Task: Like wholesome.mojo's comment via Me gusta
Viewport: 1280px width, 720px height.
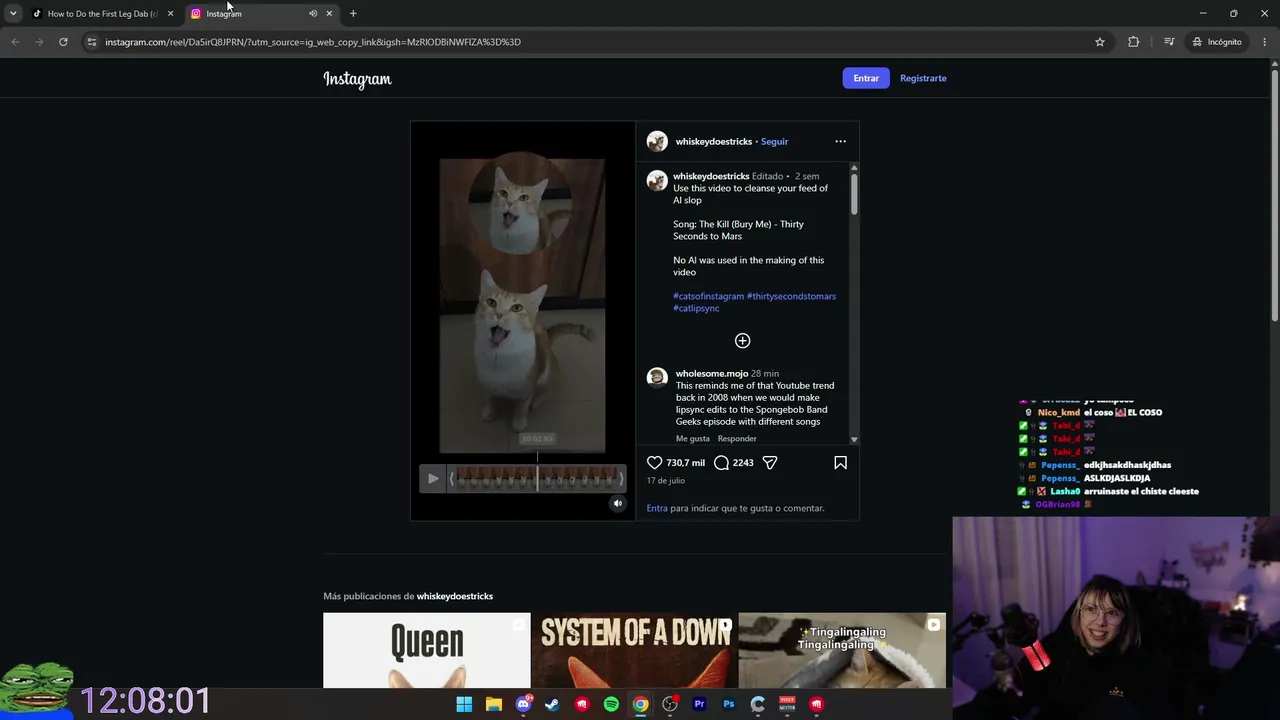Action: pos(693,439)
